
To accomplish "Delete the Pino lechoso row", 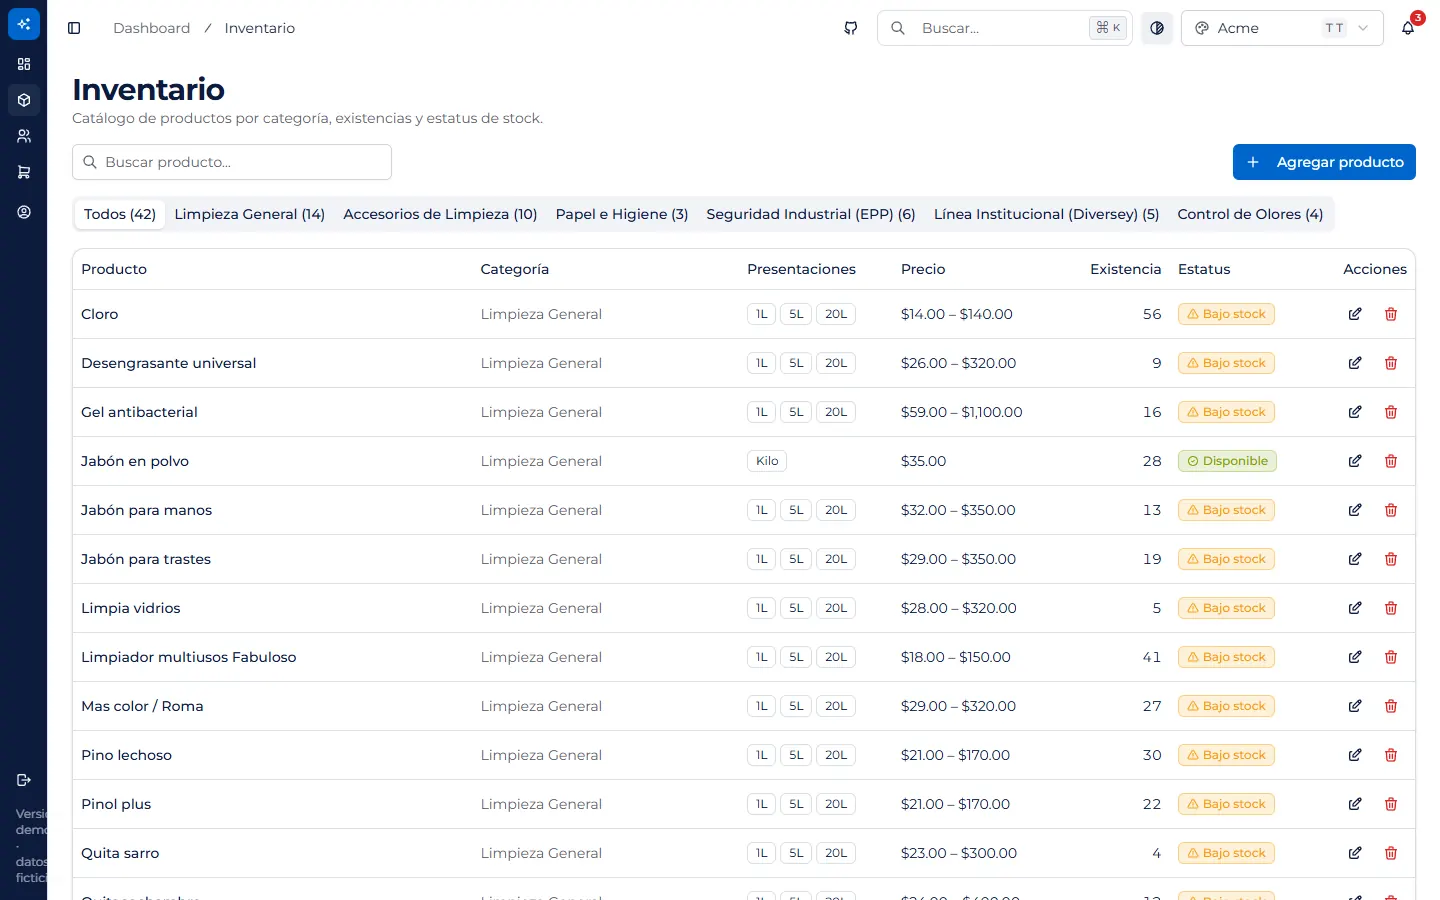I will 1391,755.
